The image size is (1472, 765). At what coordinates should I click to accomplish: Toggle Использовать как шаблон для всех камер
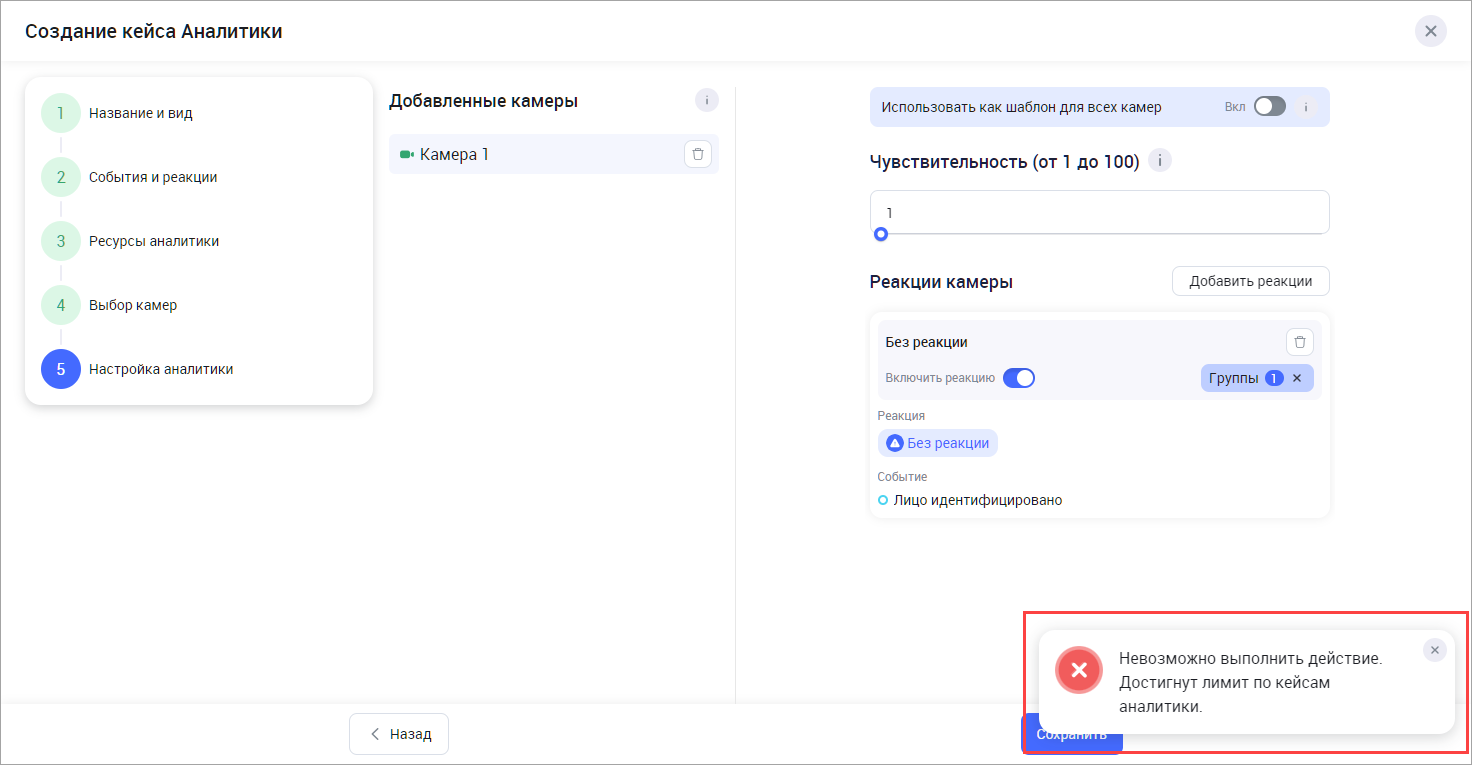(x=1269, y=106)
